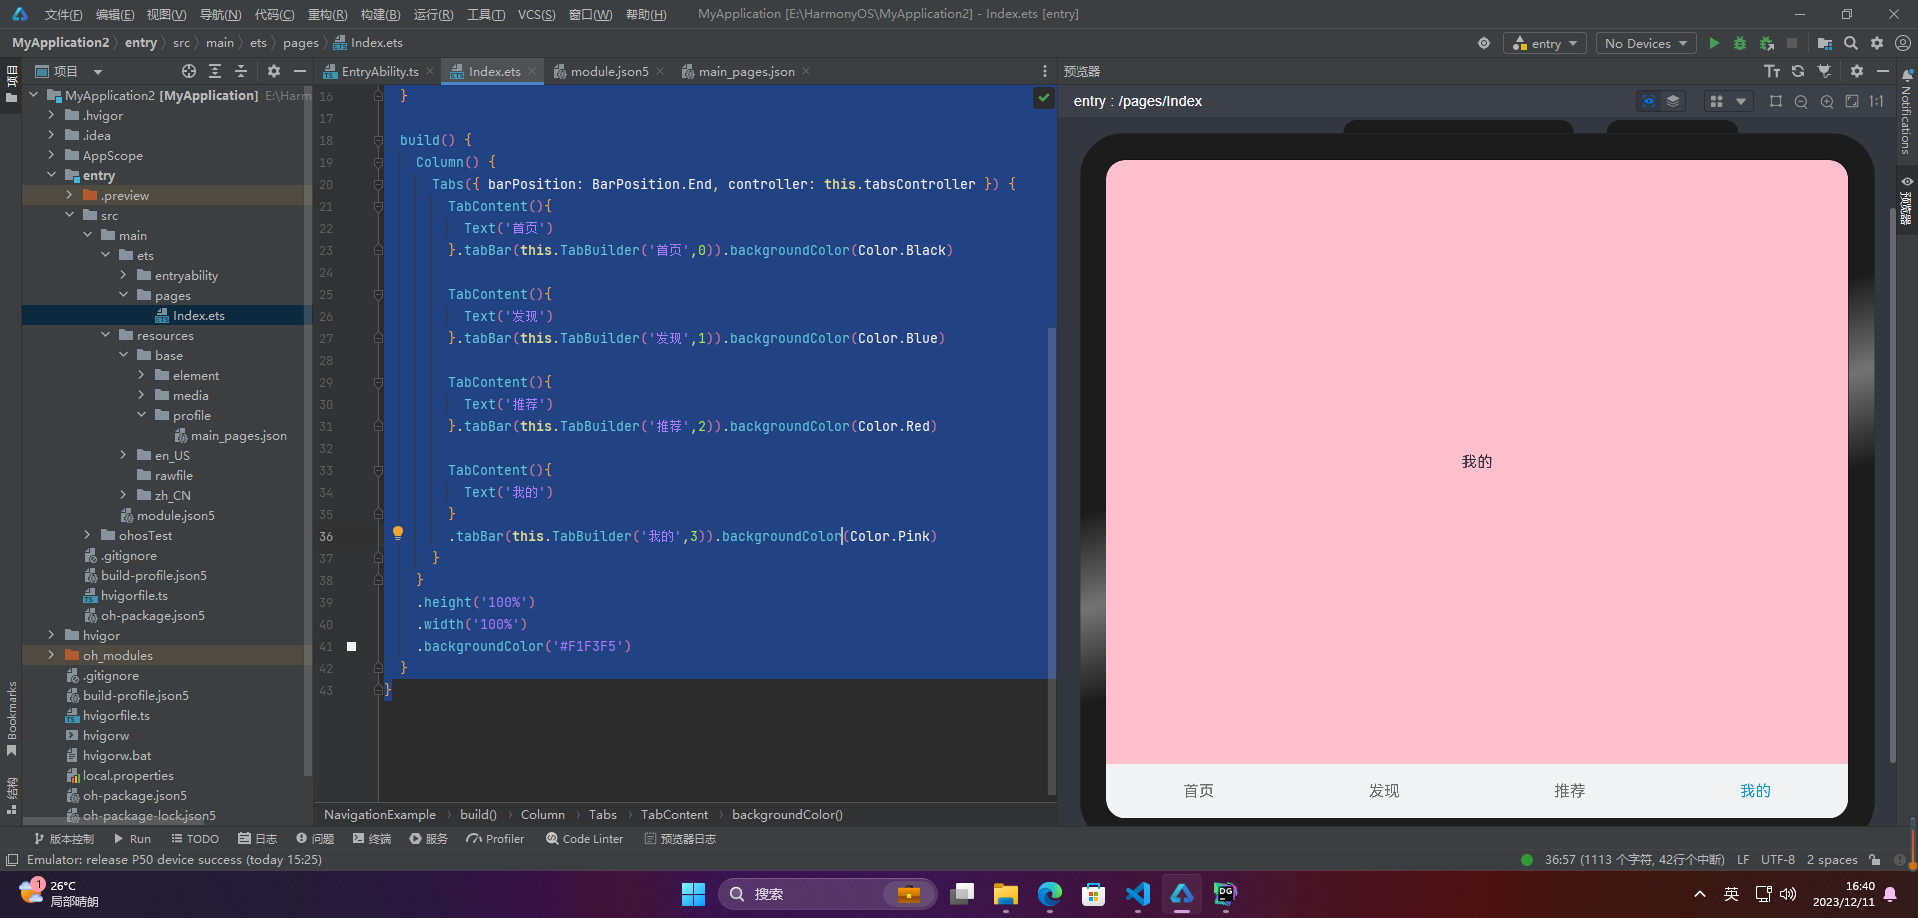Image resolution: width=1918 pixels, height=918 pixels.
Task: Collapse the pages folder in project tree
Action: click(x=123, y=295)
